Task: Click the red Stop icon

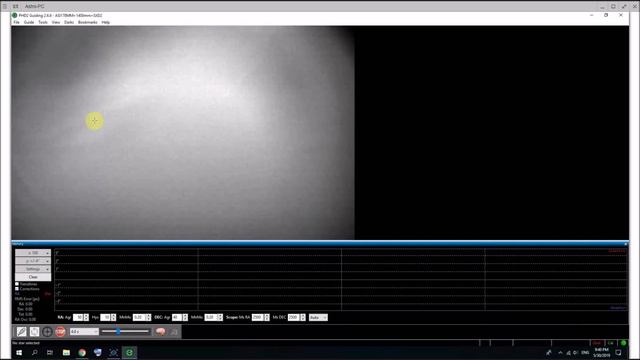Action: pyautogui.click(x=60, y=331)
